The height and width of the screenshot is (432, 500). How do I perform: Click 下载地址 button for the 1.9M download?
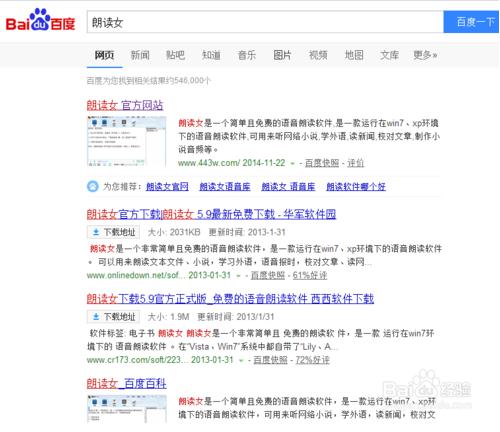pyautogui.click(x=114, y=317)
